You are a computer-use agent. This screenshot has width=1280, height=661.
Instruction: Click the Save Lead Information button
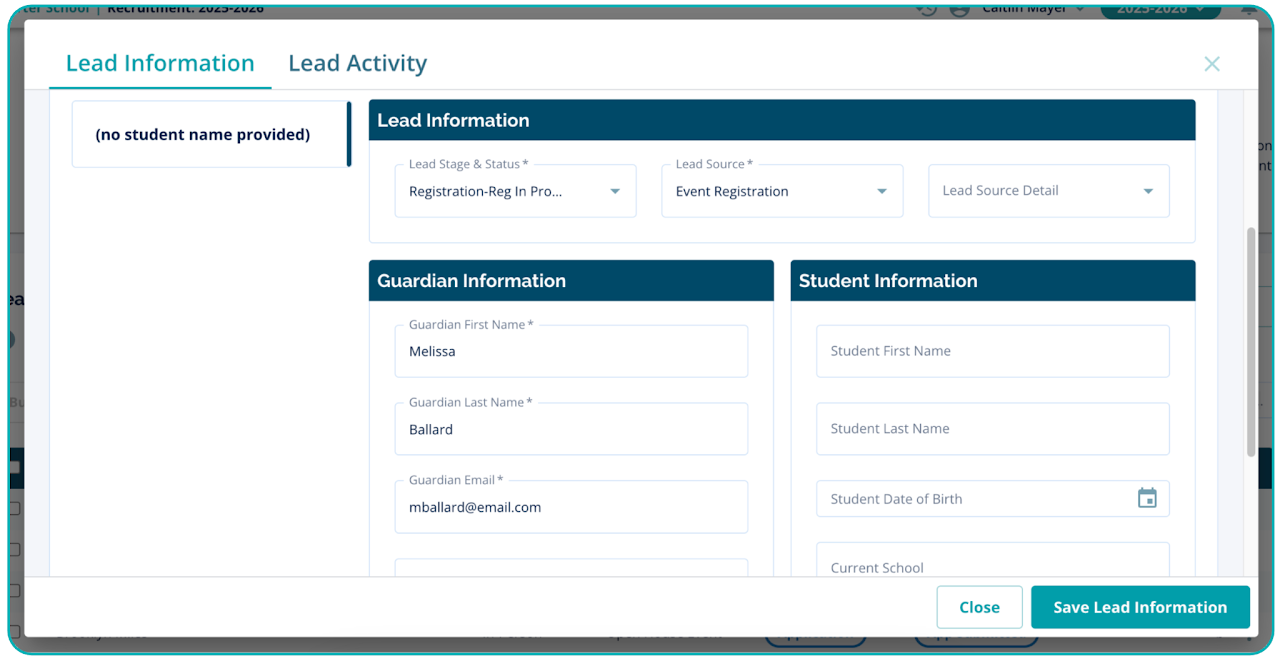[1139, 607]
